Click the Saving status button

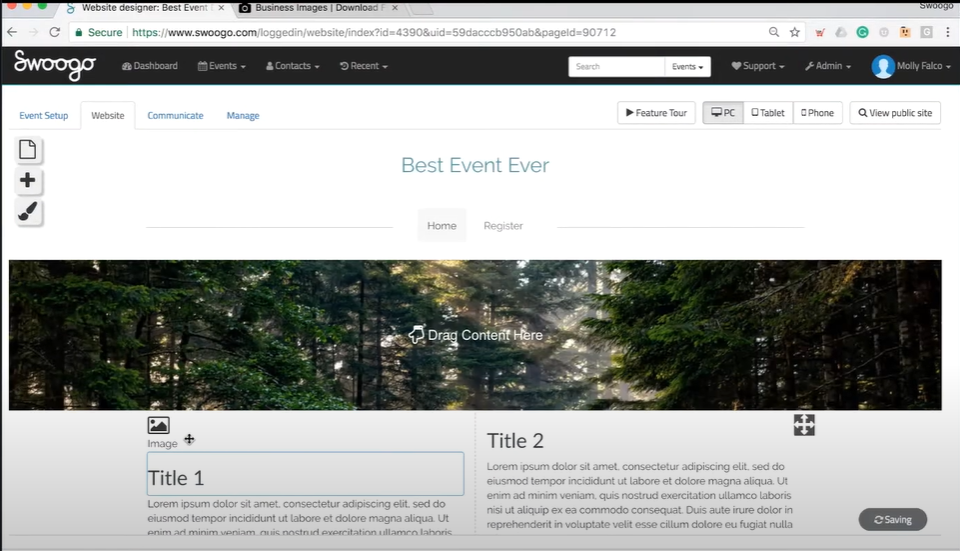pyautogui.click(x=893, y=519)
